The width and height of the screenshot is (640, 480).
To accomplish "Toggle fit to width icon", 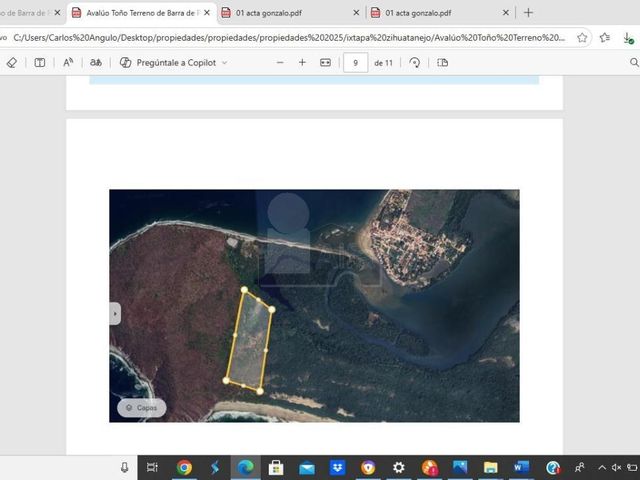I will (x=325, y=63).
